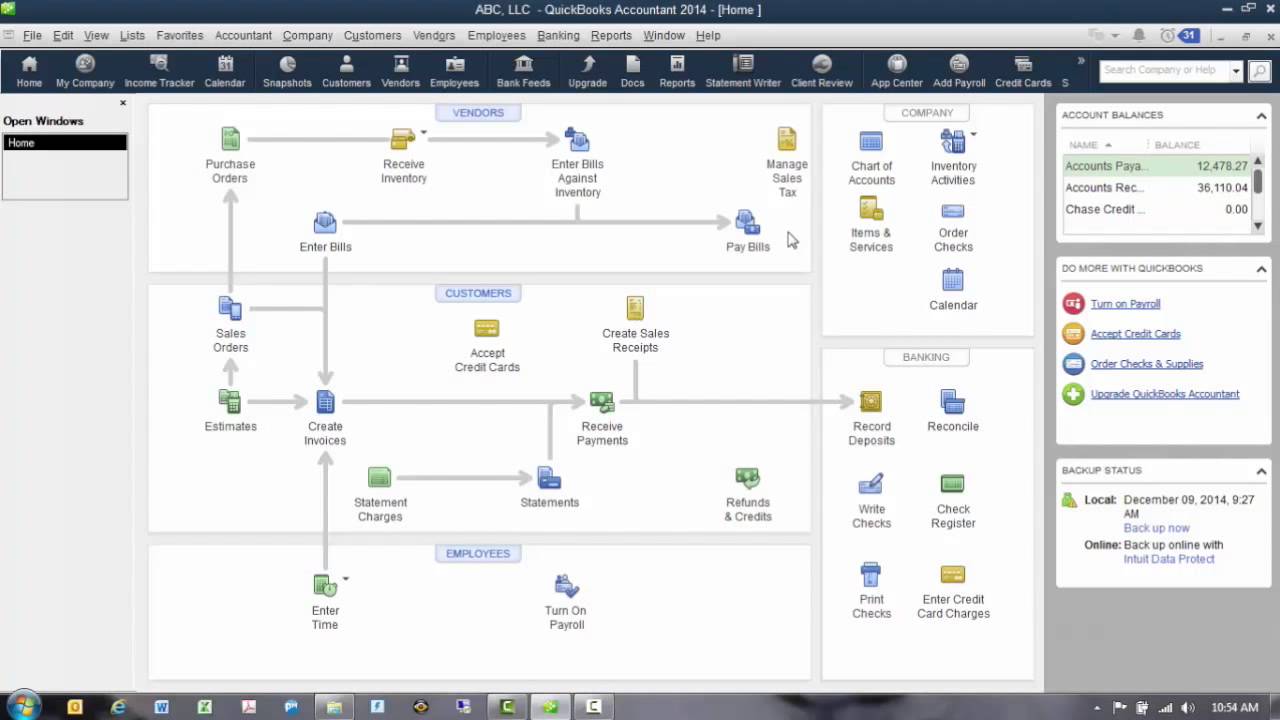This screenshot has height=720, width=1280.
Task: Open Record Deposits icon
Action: tap(871, 401)
